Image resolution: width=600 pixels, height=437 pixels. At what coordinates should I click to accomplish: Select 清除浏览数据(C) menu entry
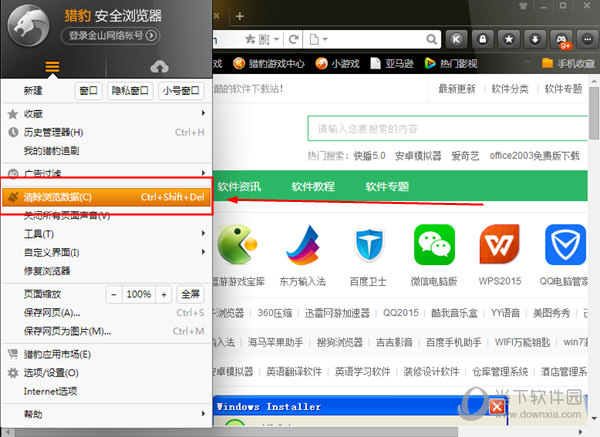pos(105,197)
